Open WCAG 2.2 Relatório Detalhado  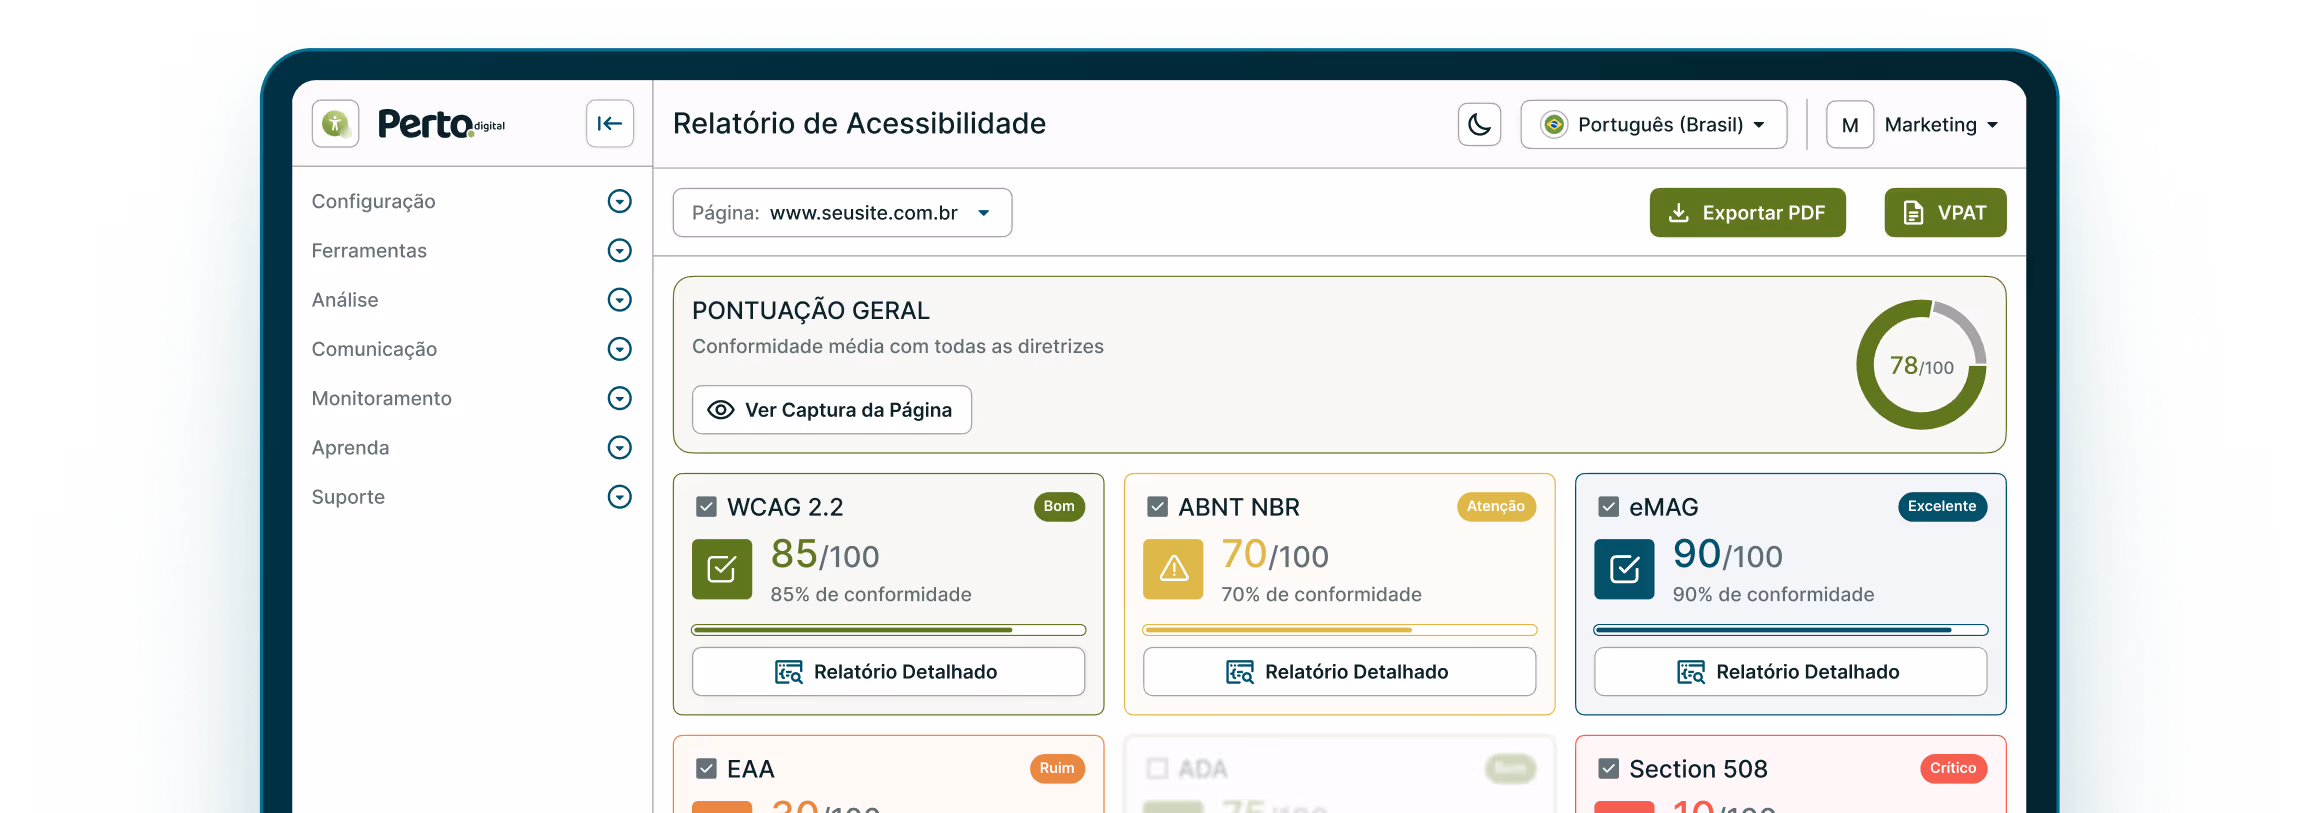pyautogui.click(x=888, y=672)
